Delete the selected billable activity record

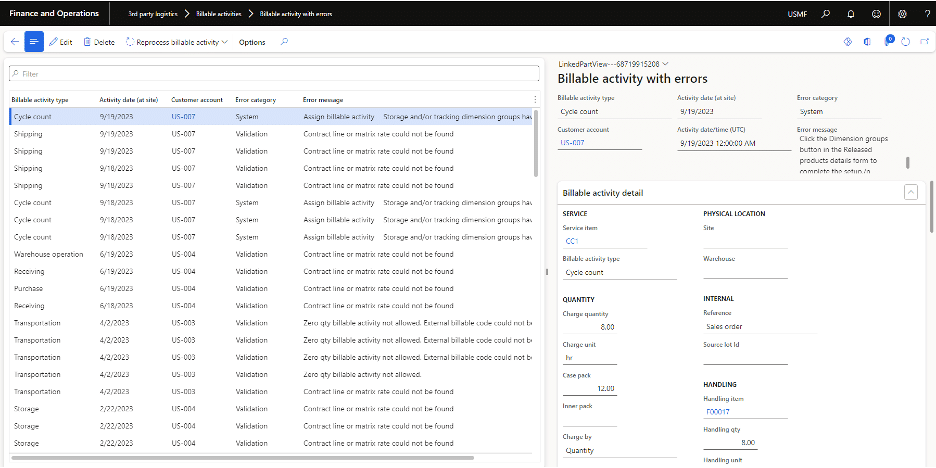(99, 42)
